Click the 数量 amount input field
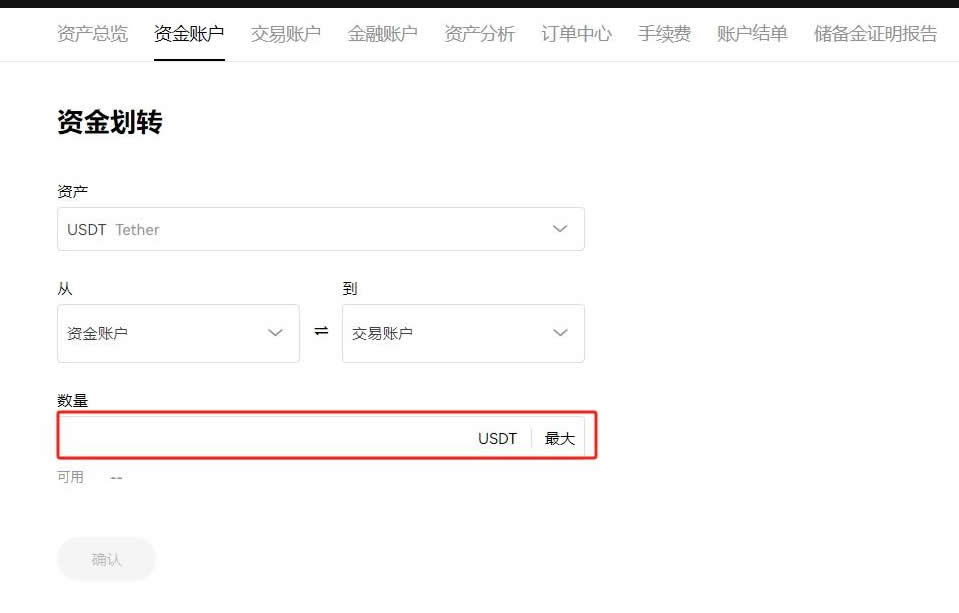959x613 pixels. (x=250, y=437)
